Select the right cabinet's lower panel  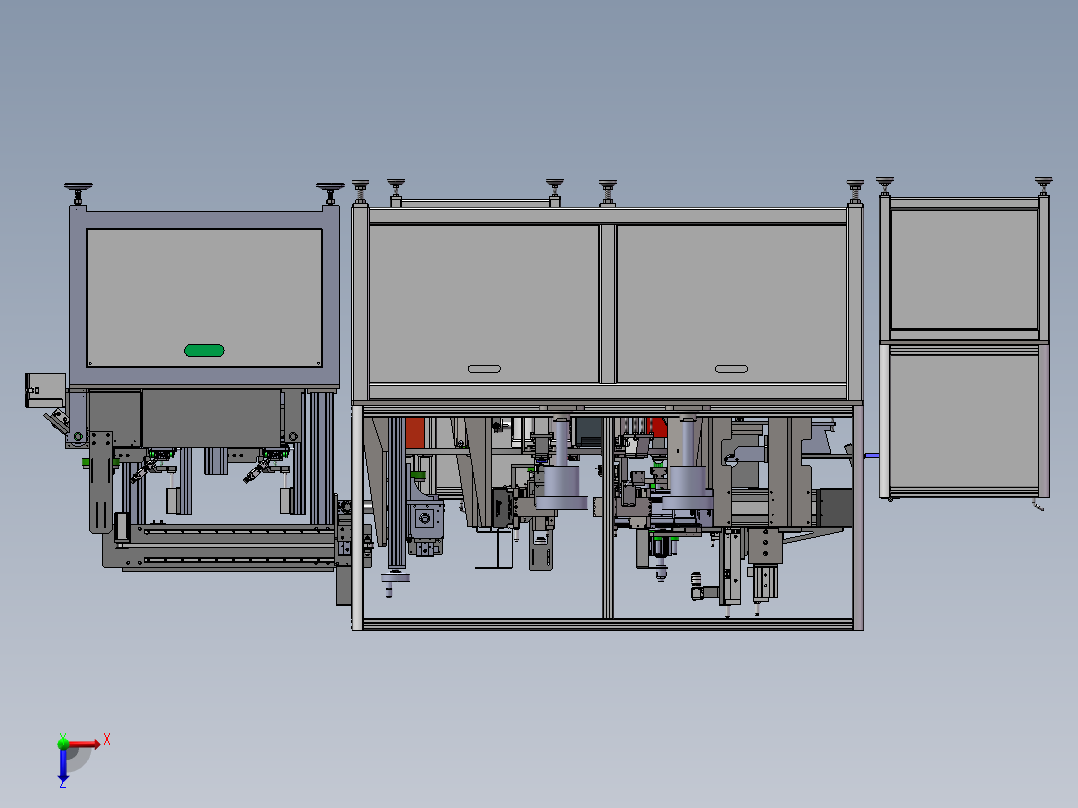coord(964,421)
